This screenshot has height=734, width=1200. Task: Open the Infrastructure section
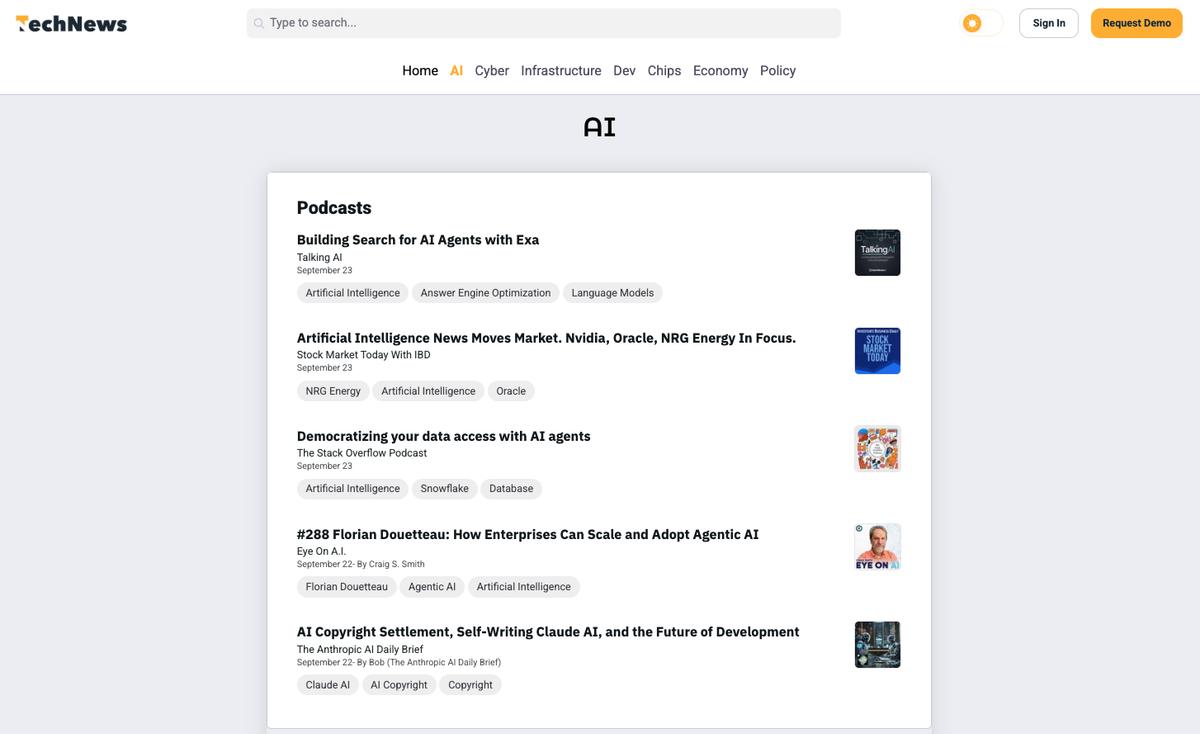561,70
